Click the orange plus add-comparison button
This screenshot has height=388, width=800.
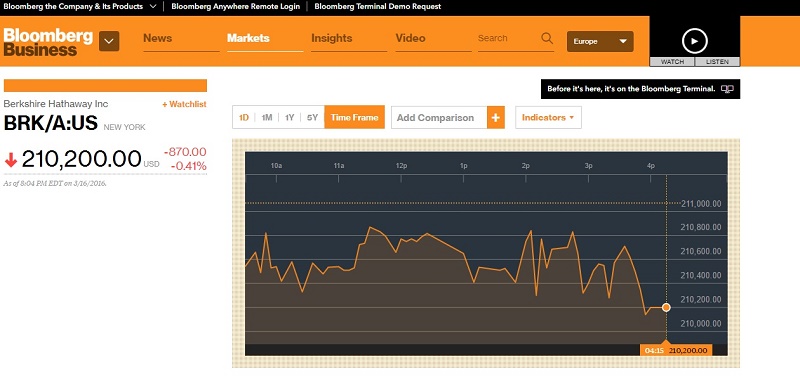pos(496,117)
